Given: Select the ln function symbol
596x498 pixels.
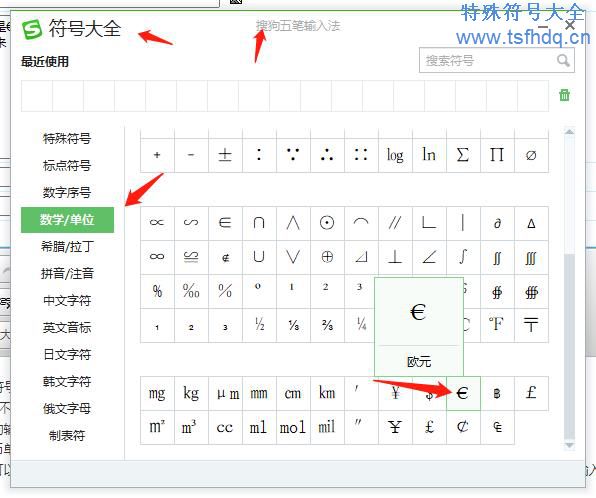Looking at the screenshot, I should point(429,155).
